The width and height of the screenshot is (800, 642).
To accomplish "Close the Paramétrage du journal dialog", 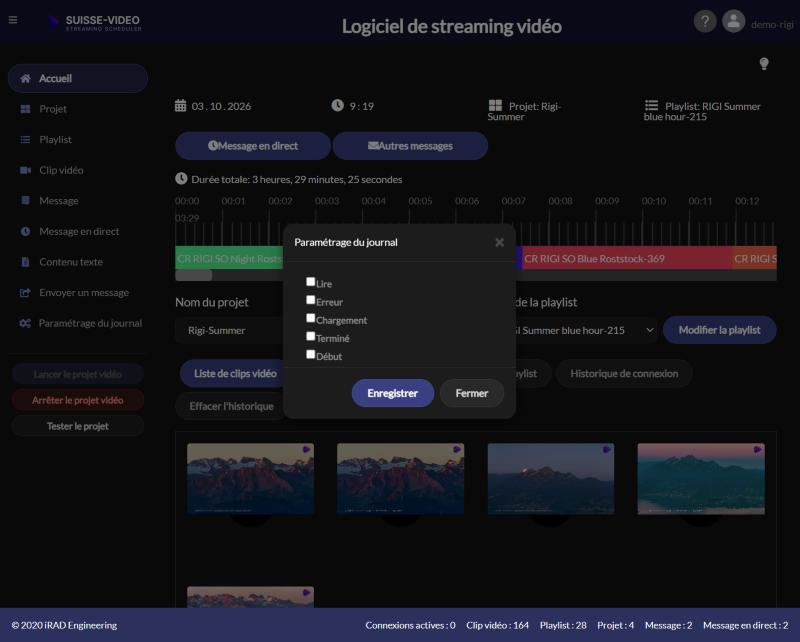I will pyautogui.click(x=499, y=242).
